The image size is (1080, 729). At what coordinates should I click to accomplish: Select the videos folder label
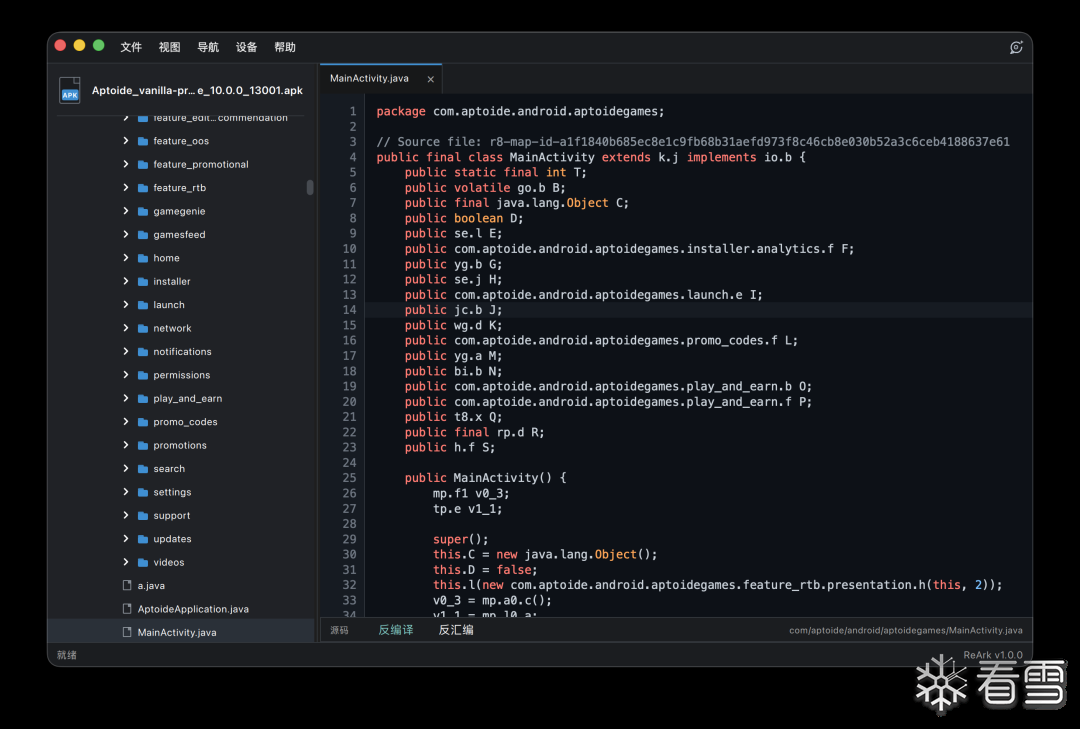(x=169, y=563)
